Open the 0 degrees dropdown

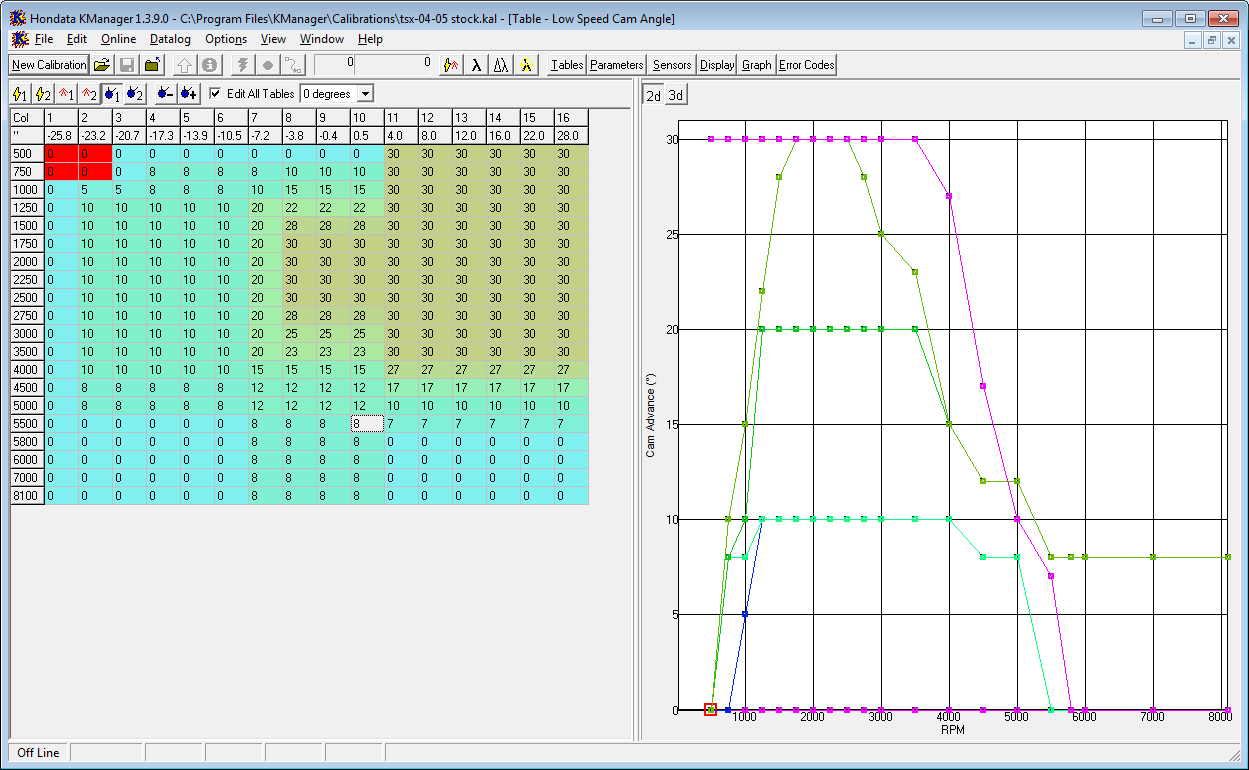coord(366,94)
